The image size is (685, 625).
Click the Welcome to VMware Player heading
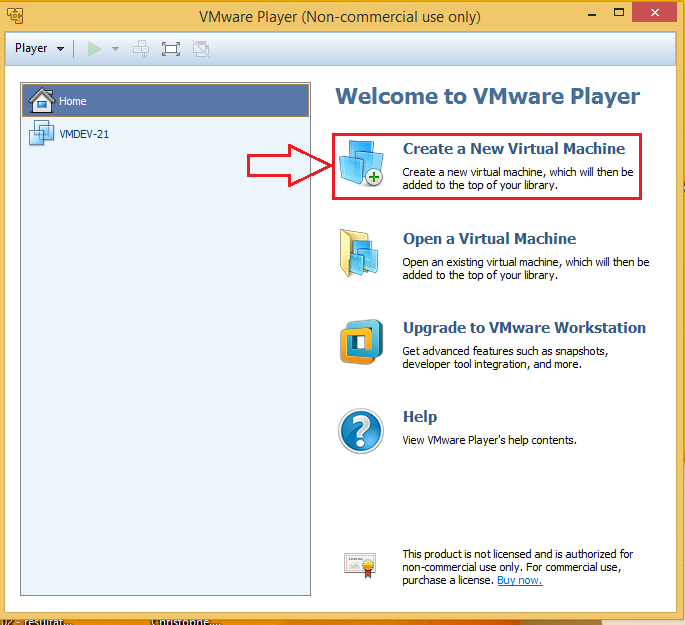488,96
